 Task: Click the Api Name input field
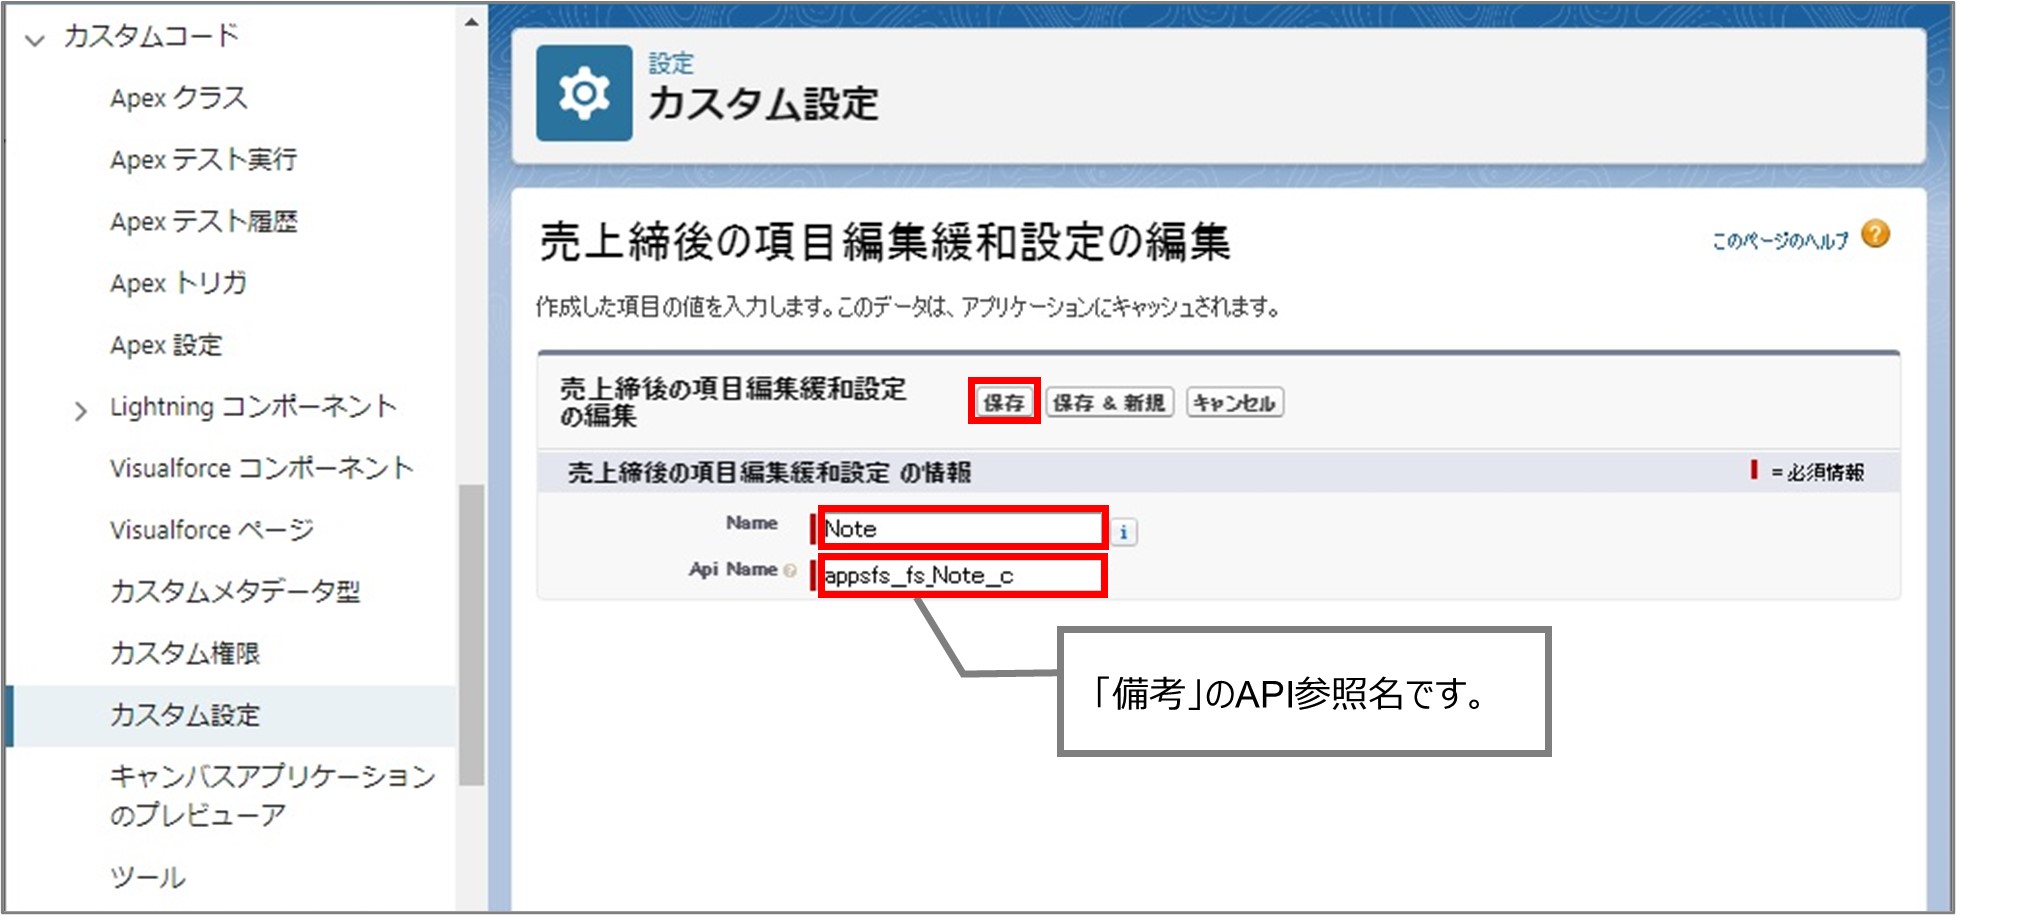(962, 576)
